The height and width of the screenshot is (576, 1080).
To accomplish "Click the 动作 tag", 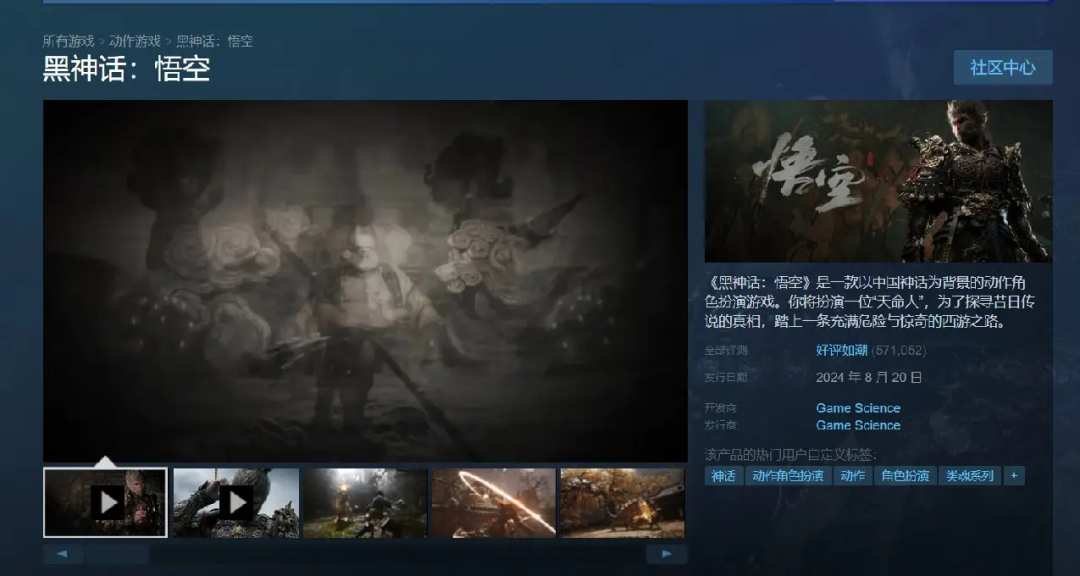I will pos(852,476).
